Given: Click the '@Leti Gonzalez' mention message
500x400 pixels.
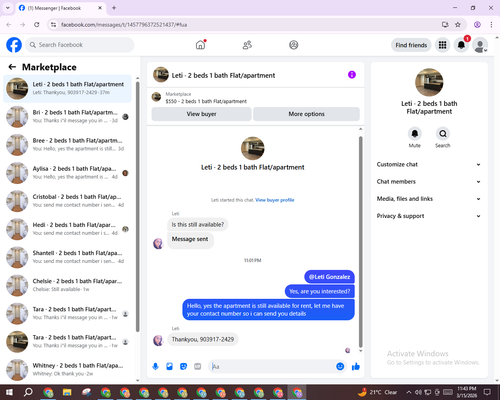Looking at the screenshot, I should pos(329,277).
